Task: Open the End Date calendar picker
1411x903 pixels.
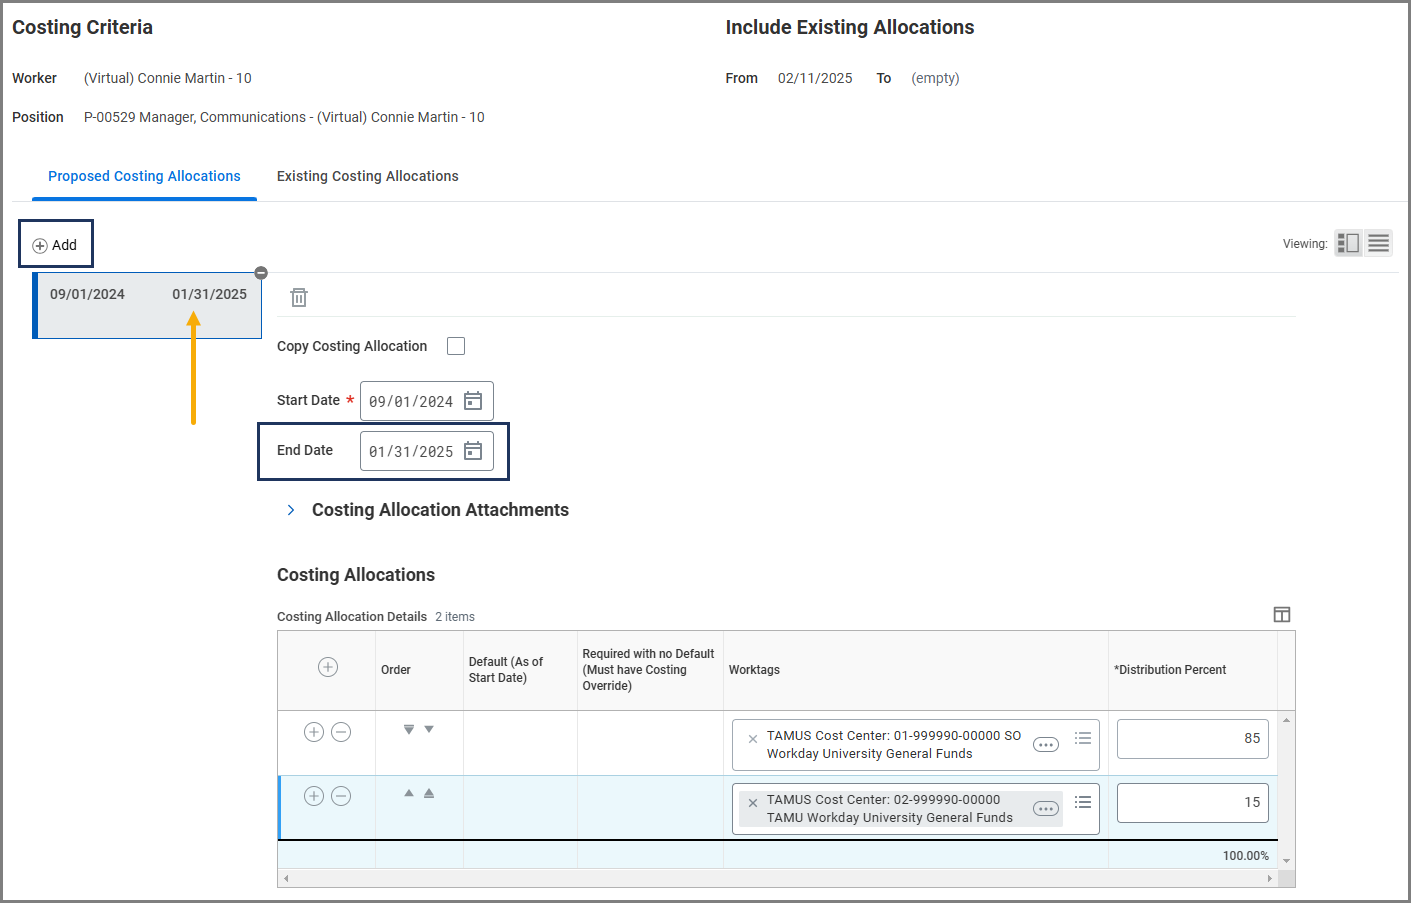Action: 473,451
